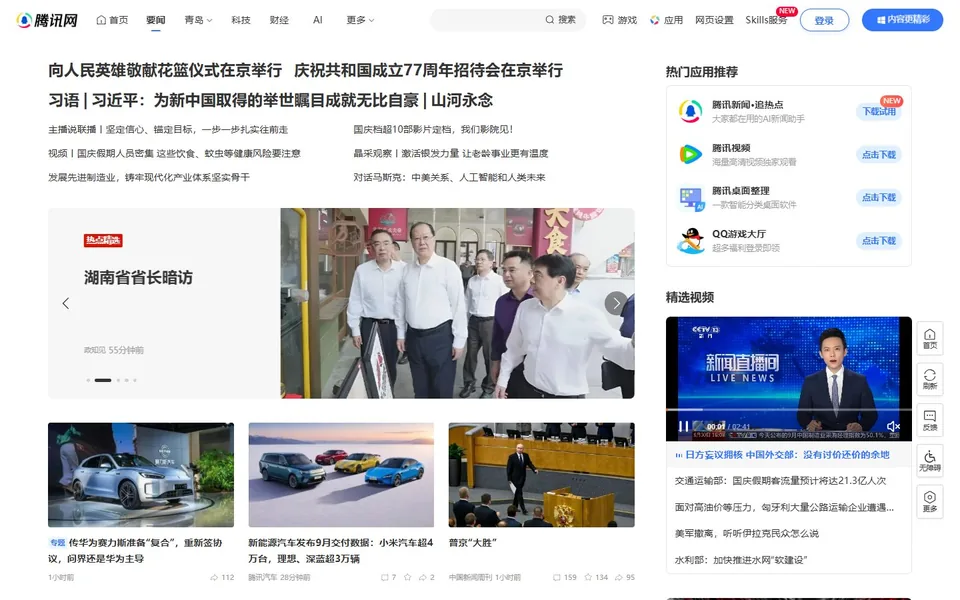Open article 传华为赛力斯准备复合
This screenshot has height=600, width=960.
135,550
